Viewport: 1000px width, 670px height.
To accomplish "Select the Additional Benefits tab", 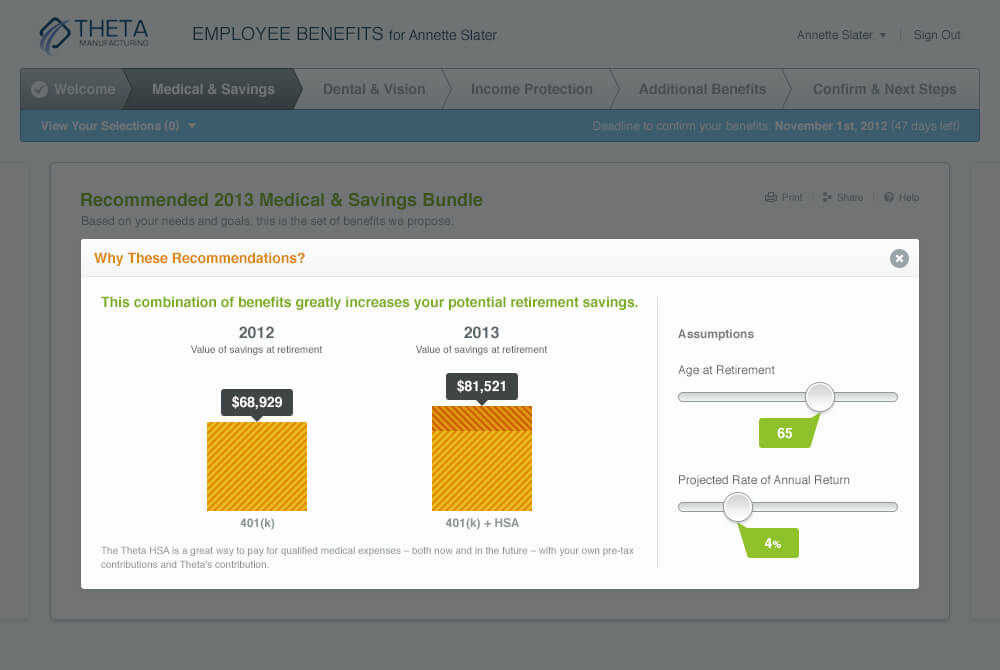I will (702, 89).
